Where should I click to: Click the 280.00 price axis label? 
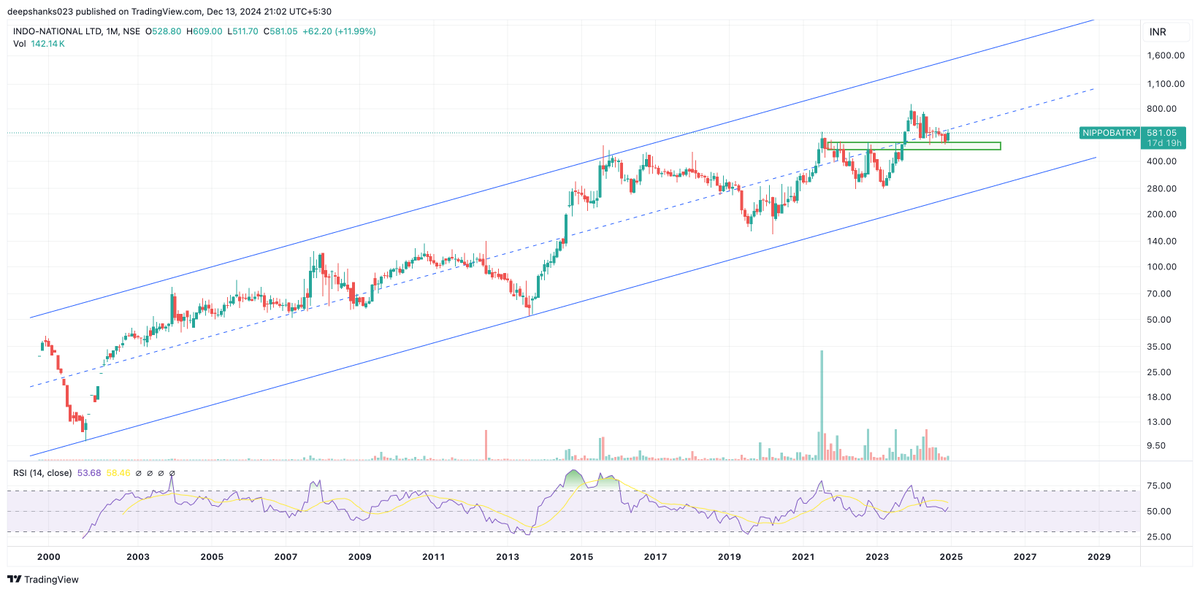[1161, 188]
